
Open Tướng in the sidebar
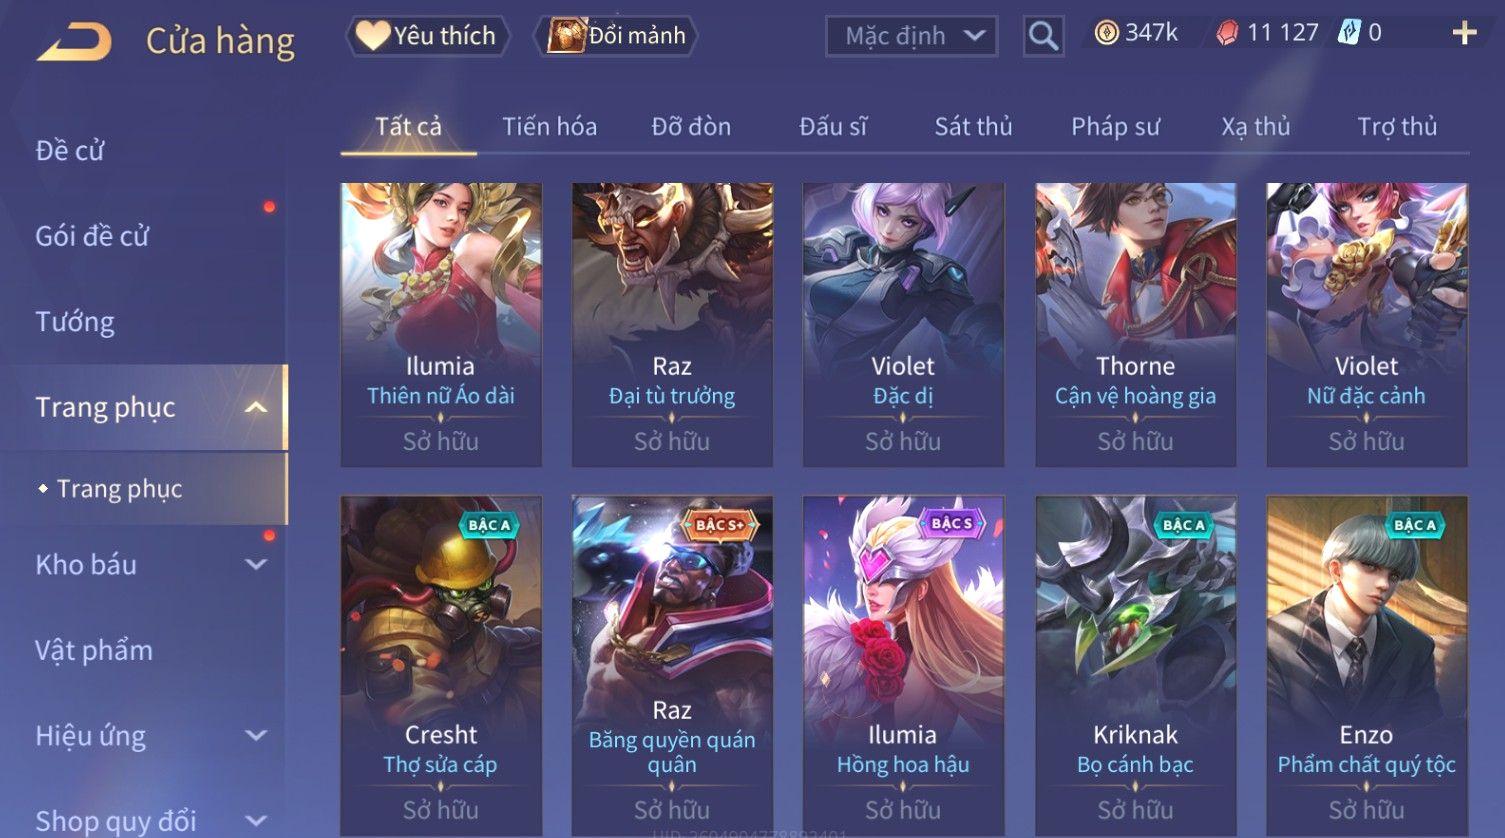pos(75,322)
